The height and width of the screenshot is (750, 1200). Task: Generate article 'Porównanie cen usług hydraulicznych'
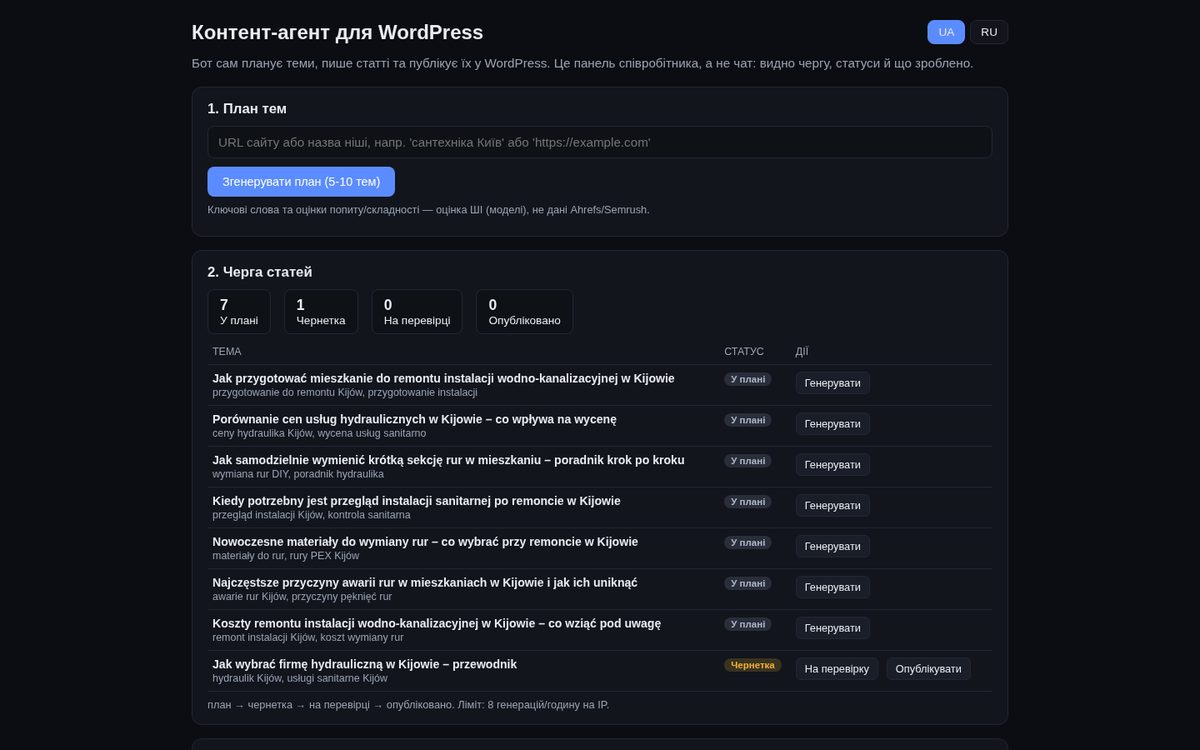point(833,424)
